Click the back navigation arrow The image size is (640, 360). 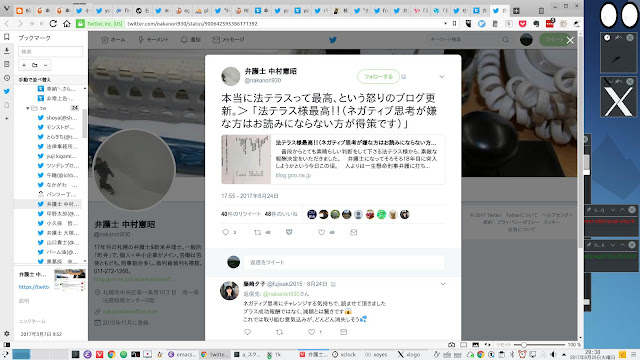[7, 24]
